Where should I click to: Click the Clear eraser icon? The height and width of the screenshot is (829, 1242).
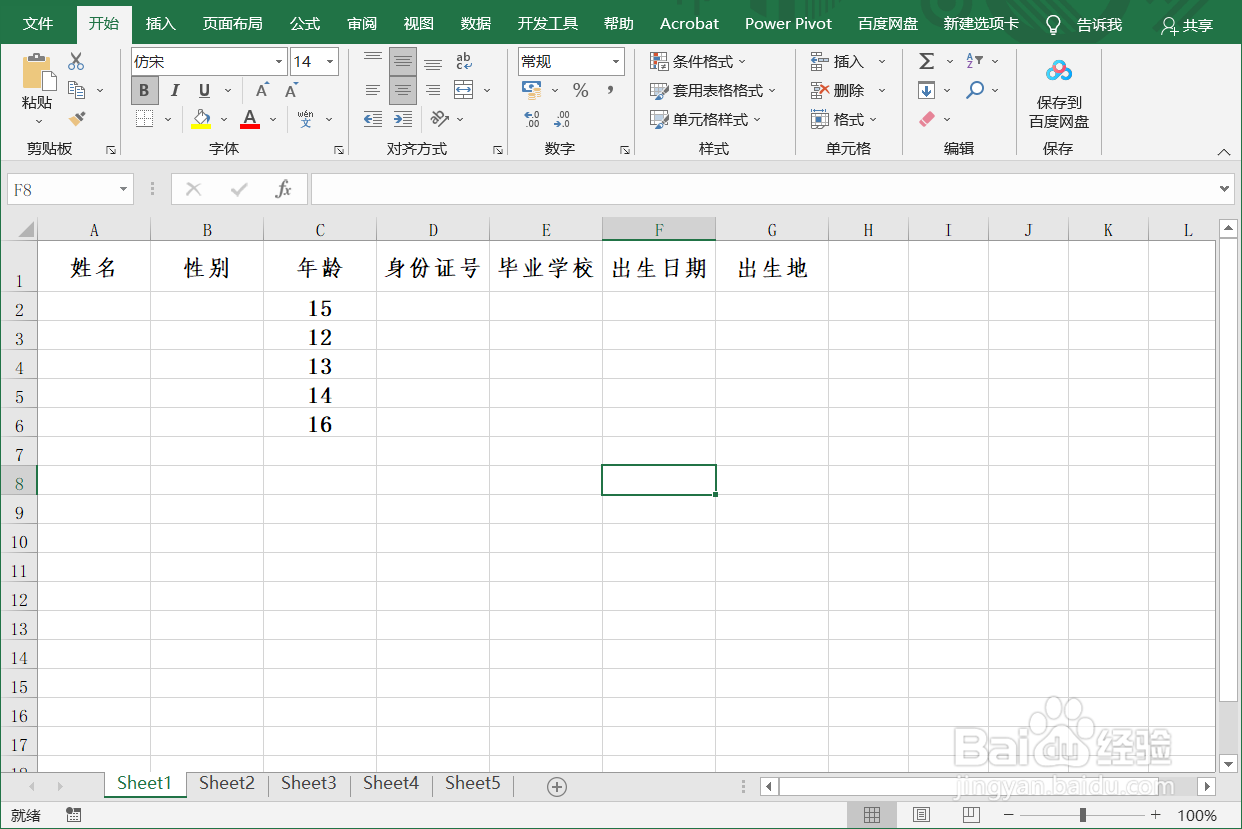coord(927,119)
